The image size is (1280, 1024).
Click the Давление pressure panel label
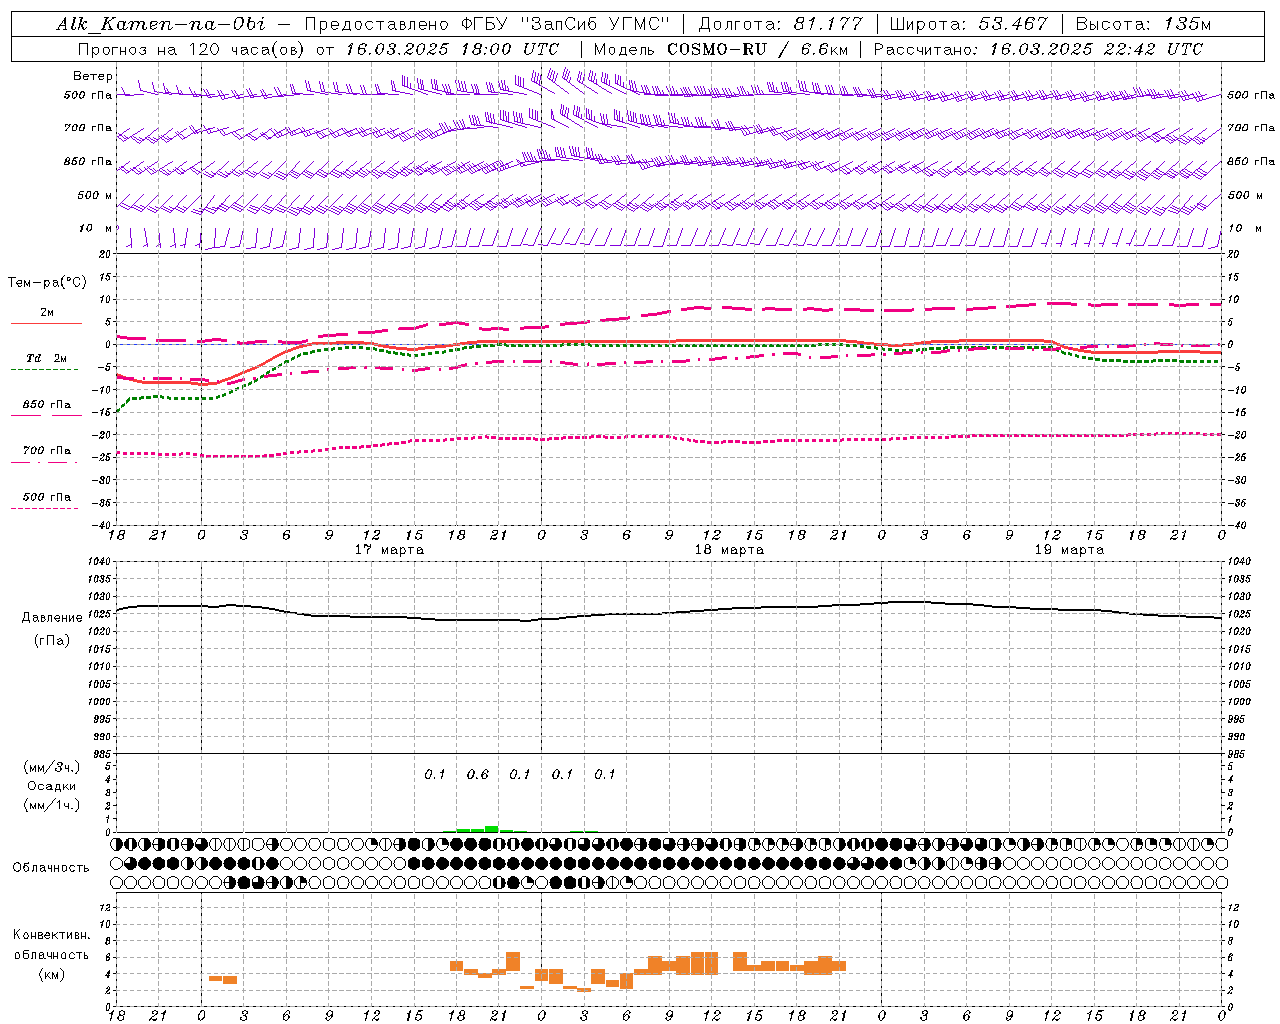point(52,618)
